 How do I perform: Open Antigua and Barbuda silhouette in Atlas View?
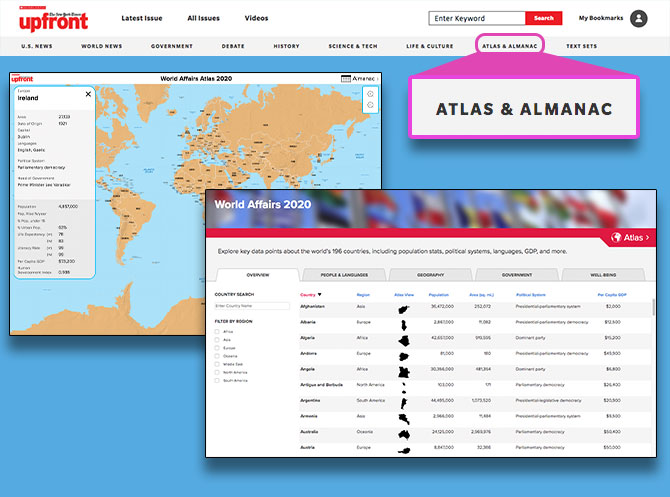pyautogui.click(x=404, y=388)
